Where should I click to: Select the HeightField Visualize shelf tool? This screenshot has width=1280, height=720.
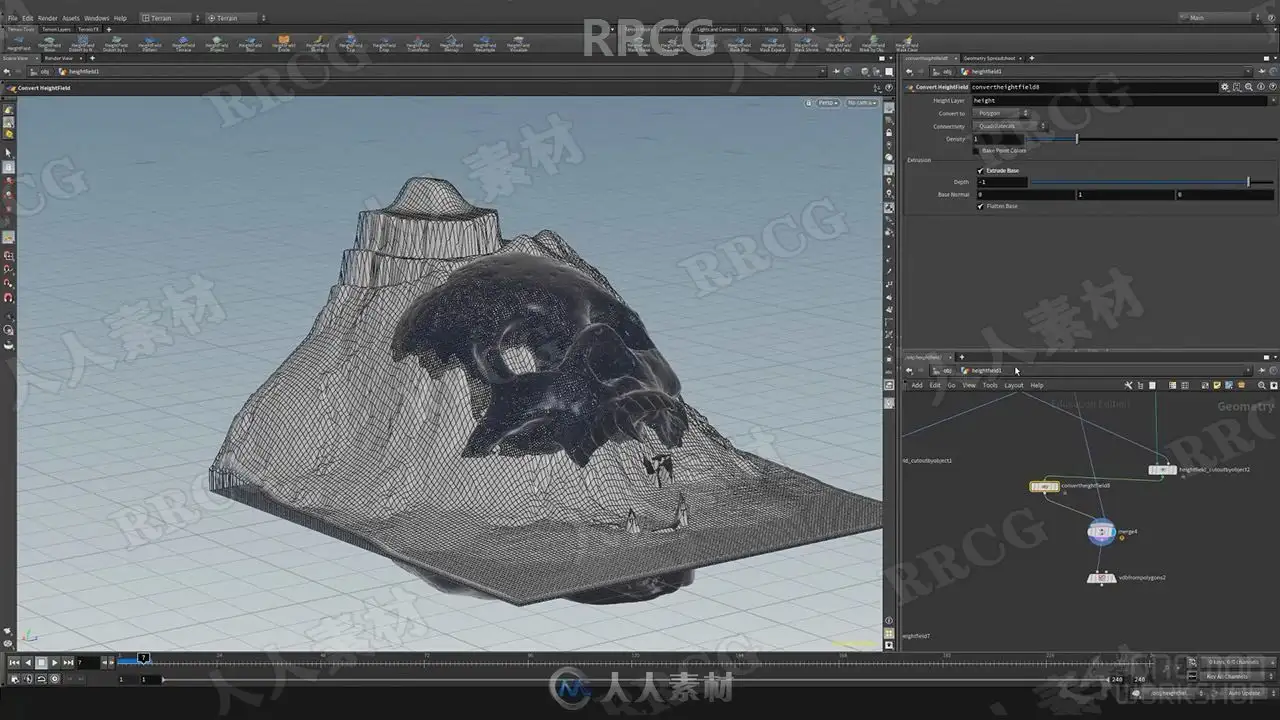point(518,44)
